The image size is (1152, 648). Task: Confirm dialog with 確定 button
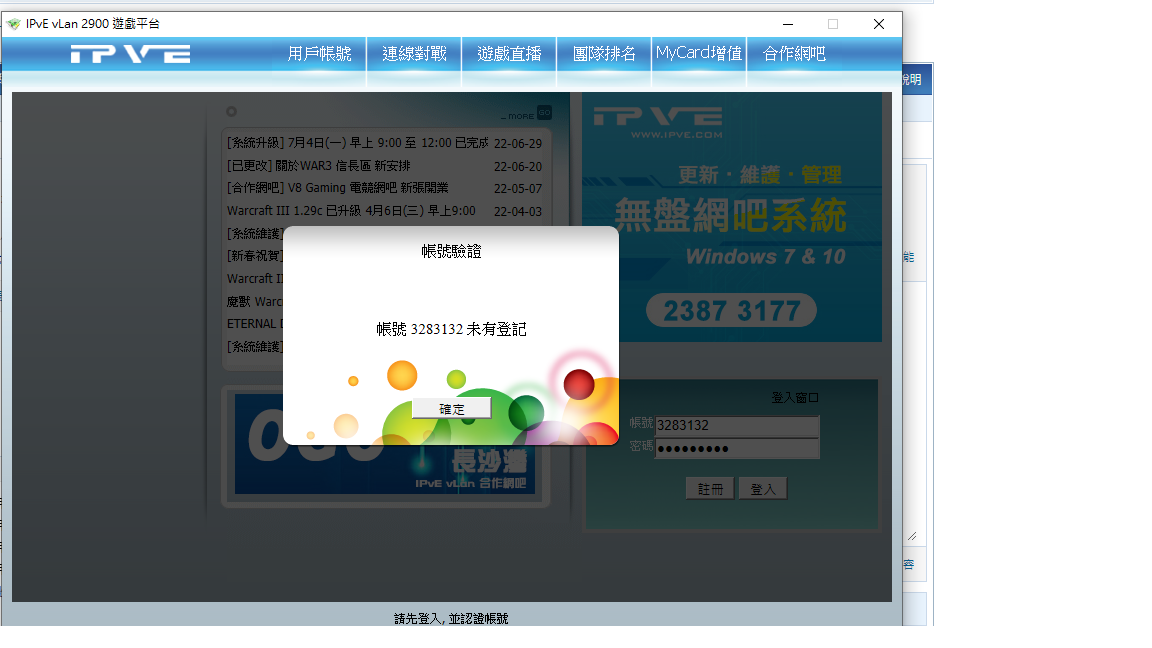(451, 409)
